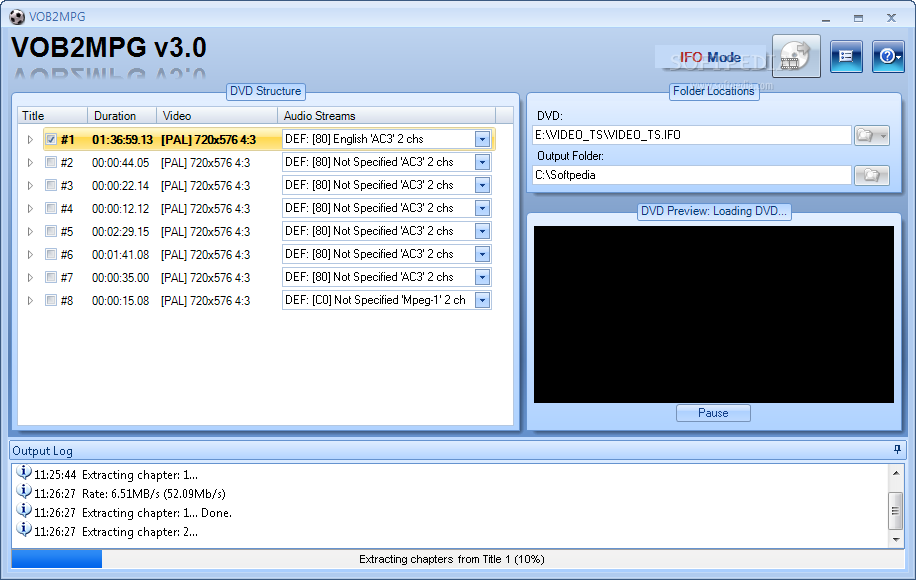
Task: Open audio stream dropdown for title #7
Action: [x=482, y=277]
